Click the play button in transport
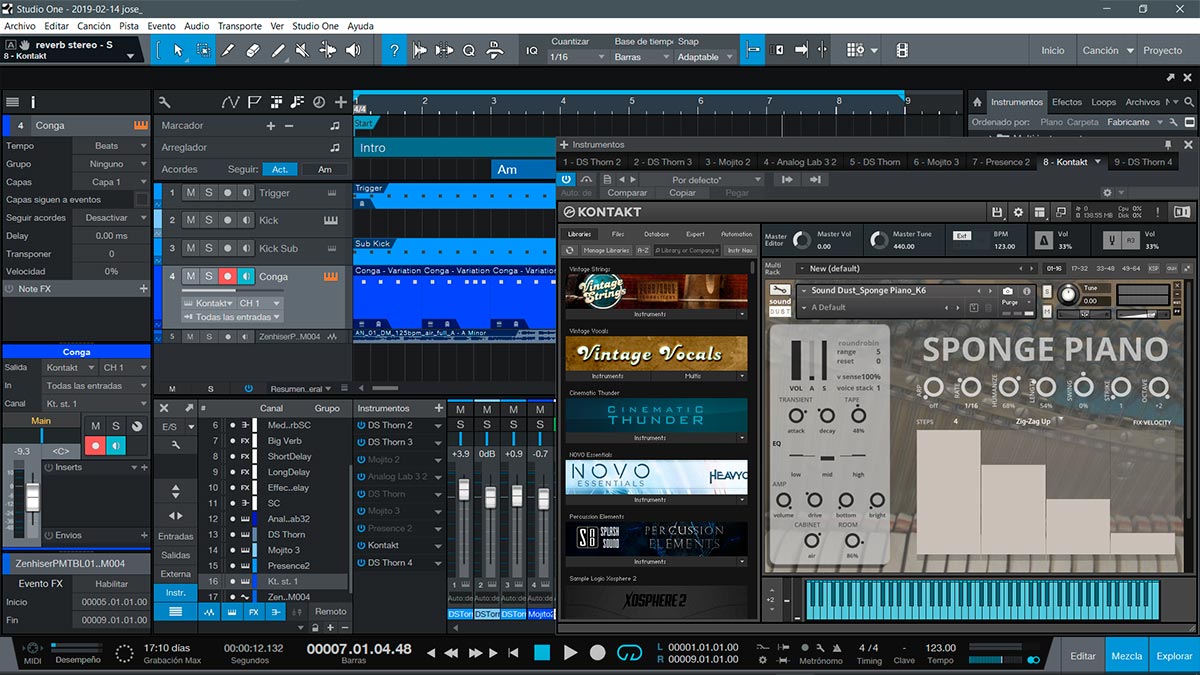The width and height of the screenshot is (1200, 675). point(571,652)
